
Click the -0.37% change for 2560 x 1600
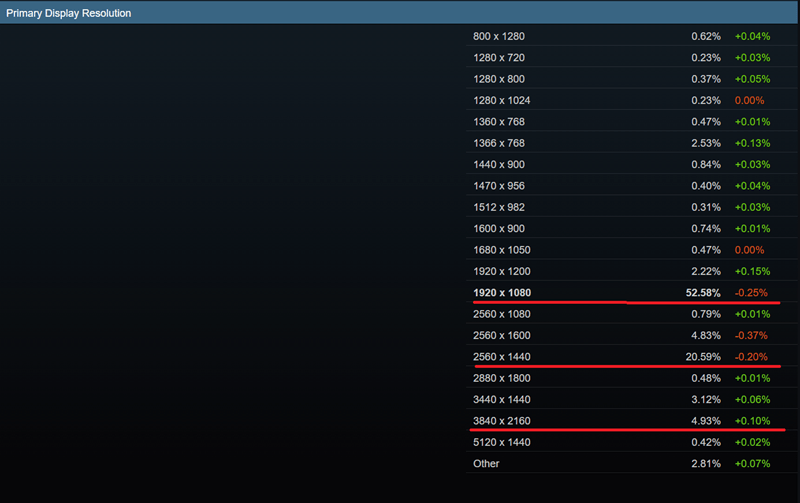point(751,336)
